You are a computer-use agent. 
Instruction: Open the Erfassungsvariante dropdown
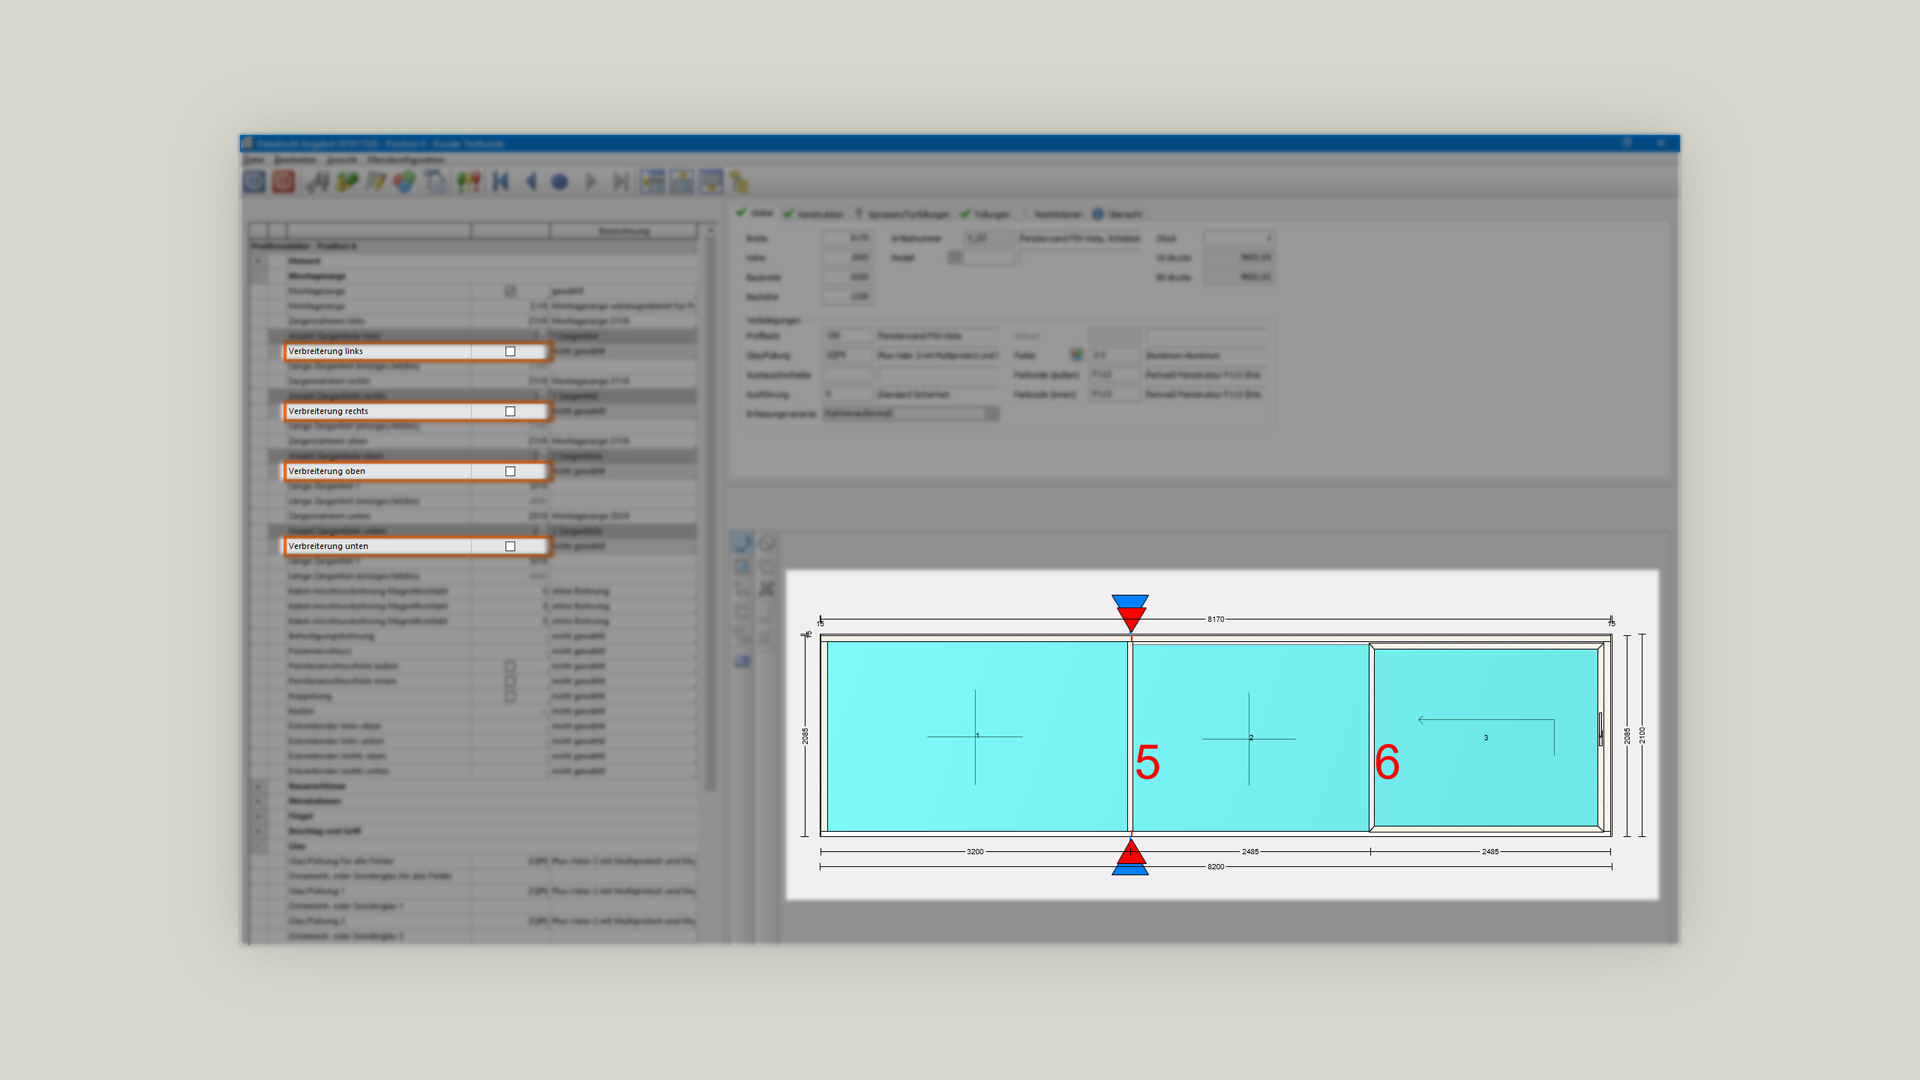(x=911, y=413)
